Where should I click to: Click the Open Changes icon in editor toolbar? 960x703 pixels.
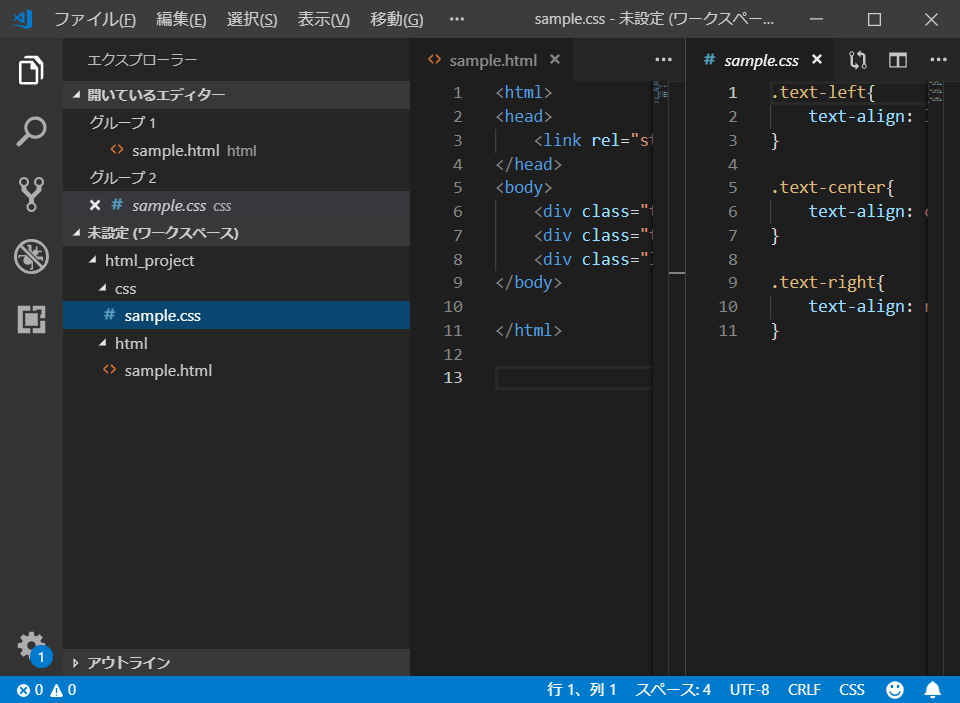(857, 60)
